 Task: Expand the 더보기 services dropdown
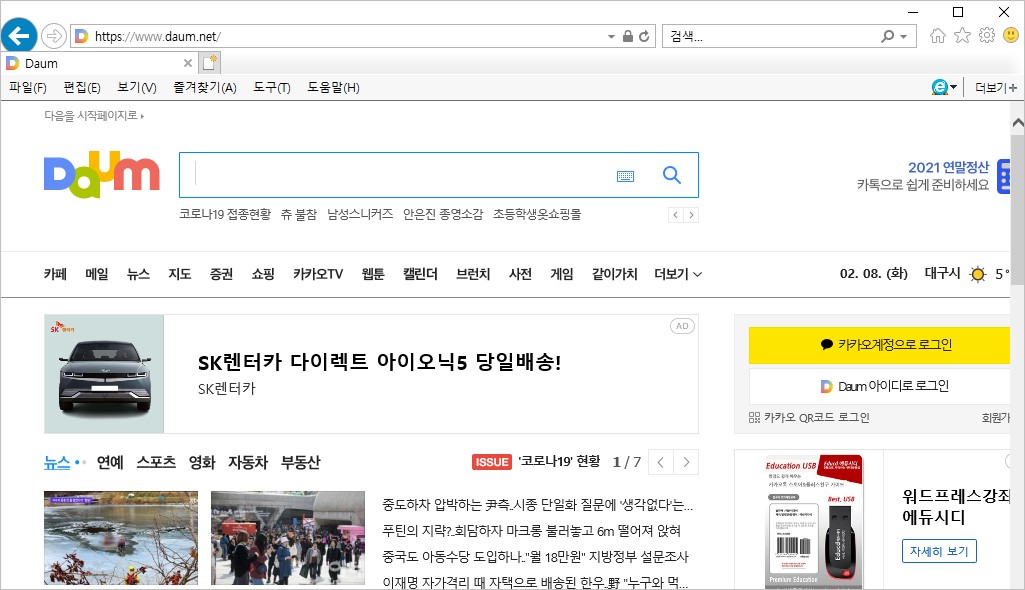click(x=678, y=274)
